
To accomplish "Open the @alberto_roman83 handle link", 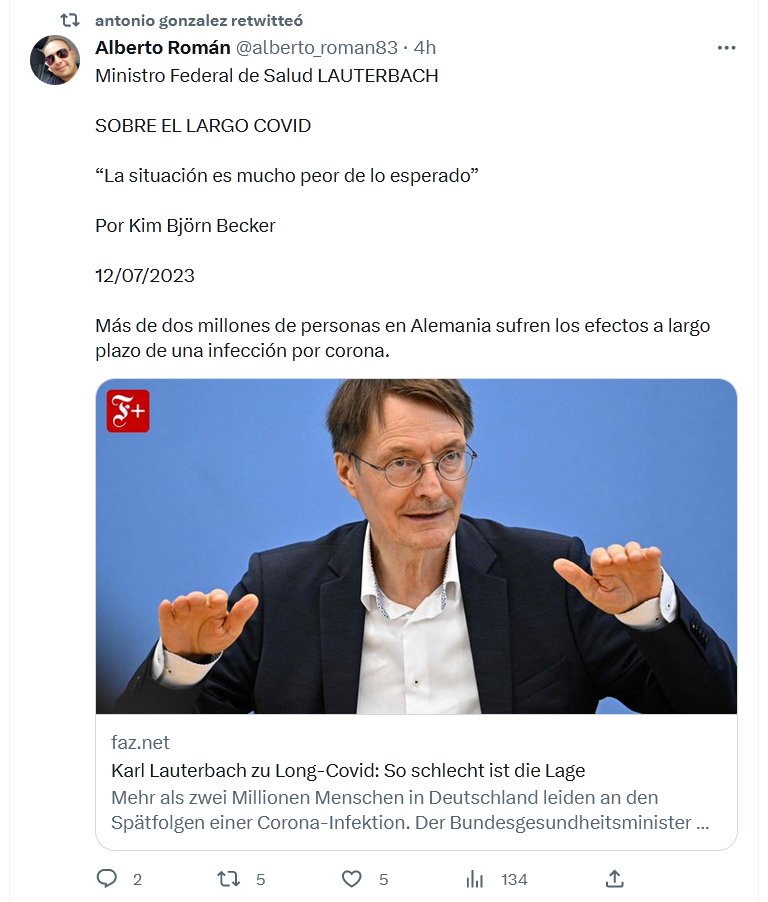I will click(x=316, y=47).
